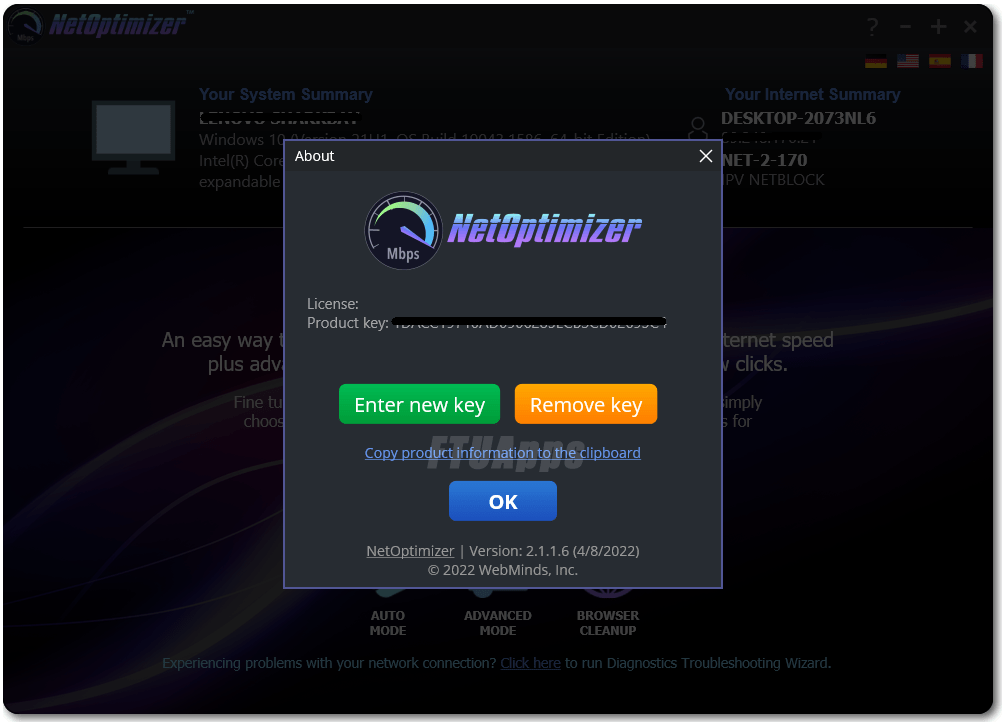Image resolution: width=1002 pixels, height=722 pixels.
Task: Click the user icon beside DESKTOP-2073NL6
Action: click(698, 128)
